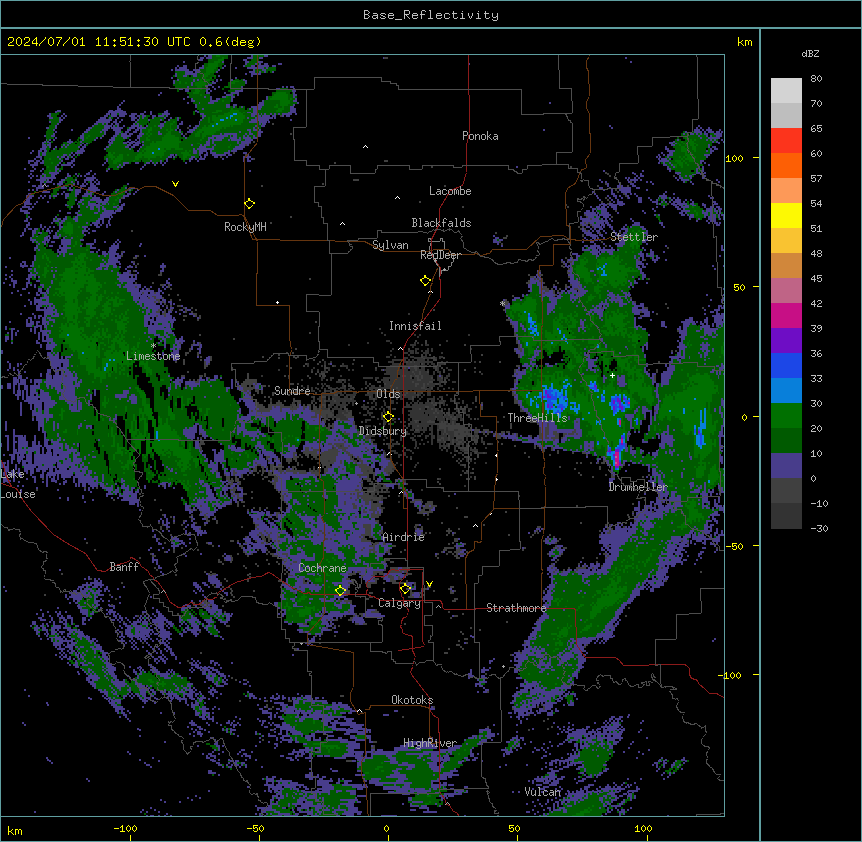
Task: Select the bright yellow swatch between 54 and 51 dBZ
Action: 786,215
